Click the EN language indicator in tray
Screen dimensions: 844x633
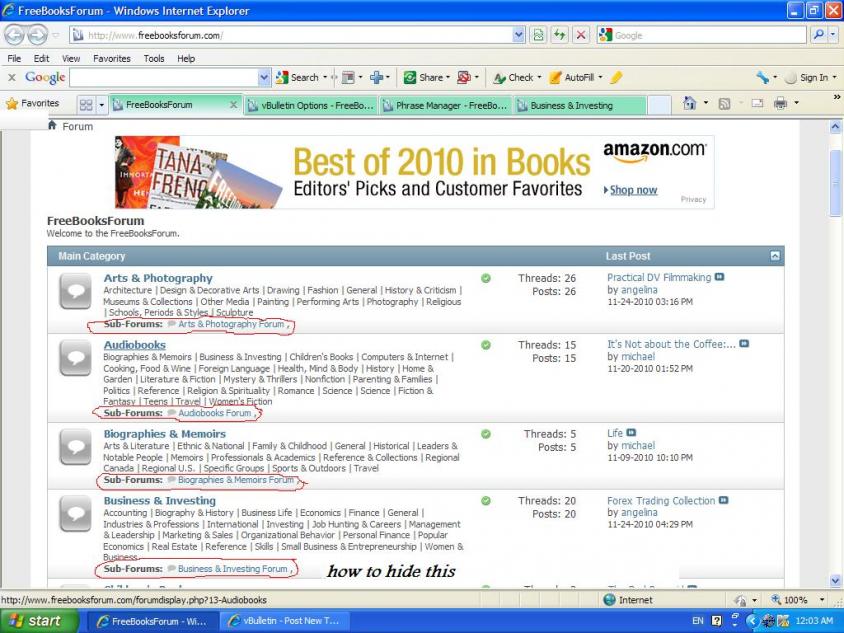pos(698,621)
